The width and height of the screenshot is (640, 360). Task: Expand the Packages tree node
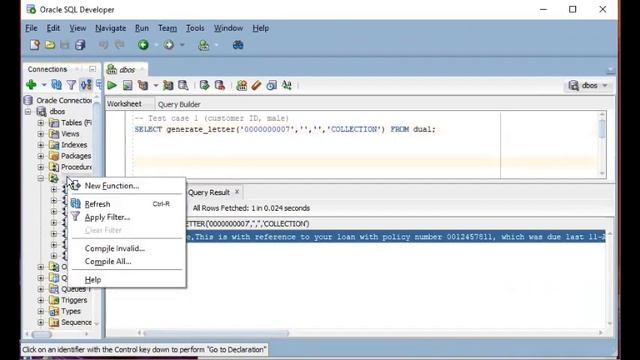click(40, 156)
